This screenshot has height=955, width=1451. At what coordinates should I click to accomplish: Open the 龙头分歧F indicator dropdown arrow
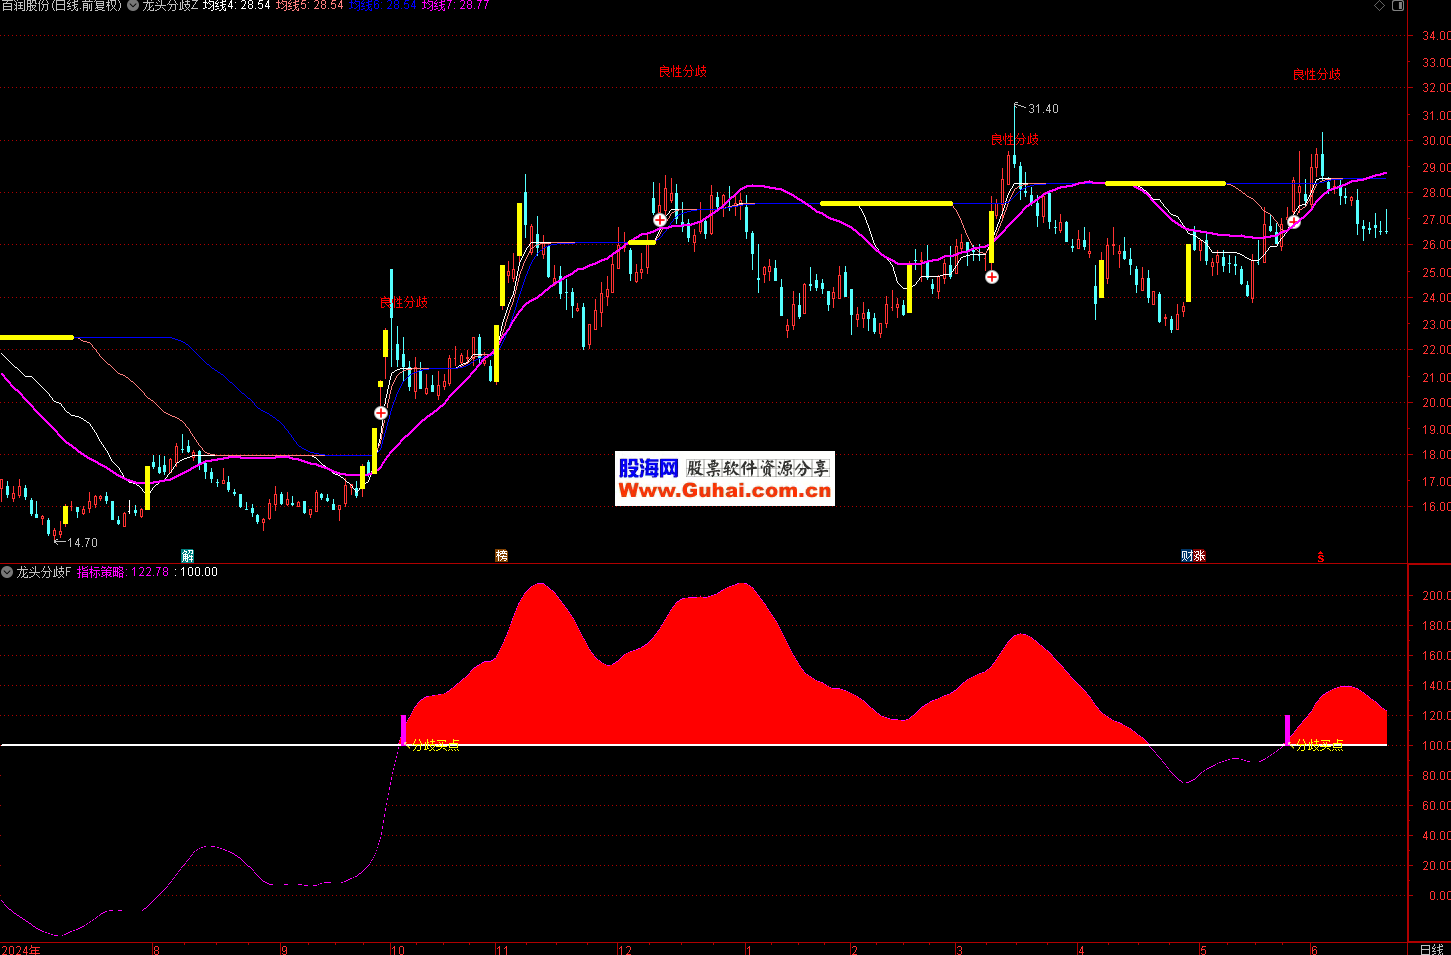pyautogui.click(x=7, y=572)
